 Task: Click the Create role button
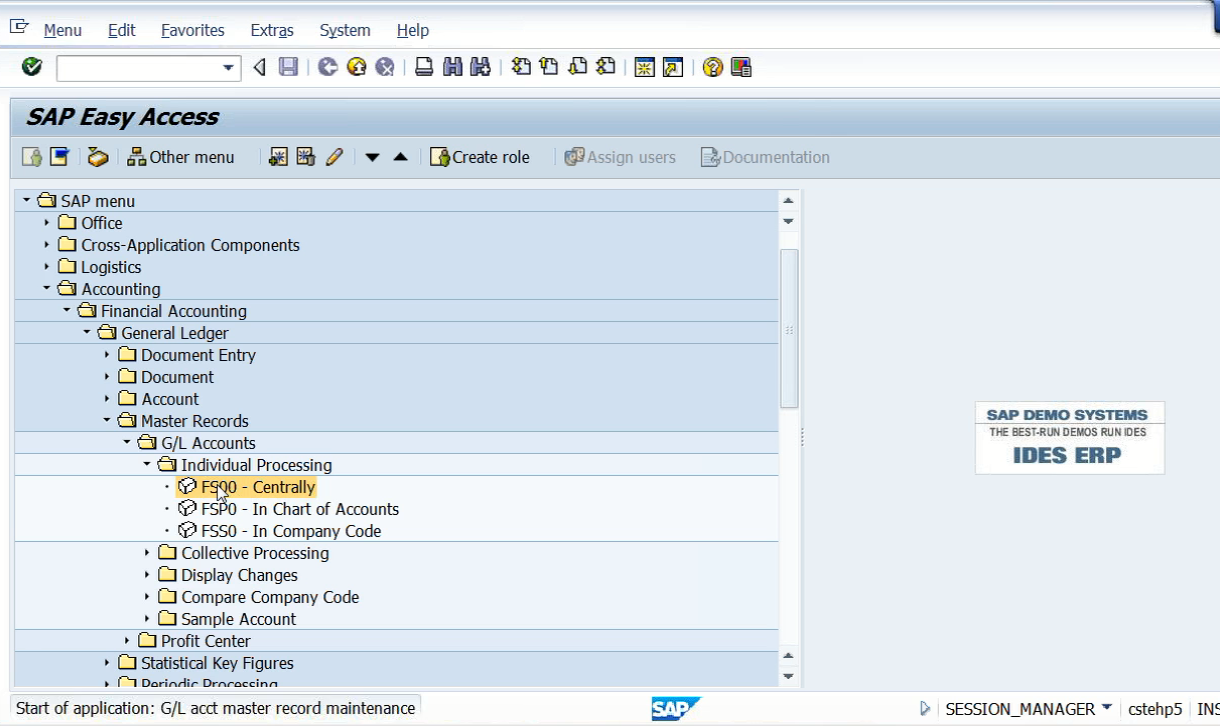(480, 157)
